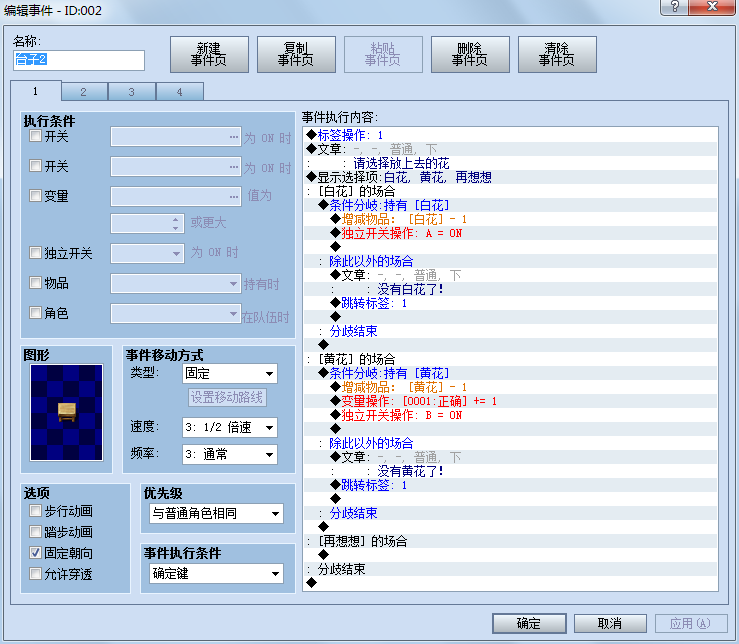
Task: Uncheck the 固定朝向 option
Action: pos(35,553)
